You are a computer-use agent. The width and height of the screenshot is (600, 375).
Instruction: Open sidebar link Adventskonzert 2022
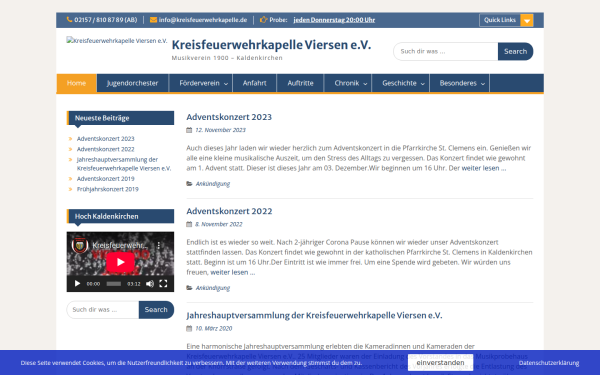click(x=106, y=149)
